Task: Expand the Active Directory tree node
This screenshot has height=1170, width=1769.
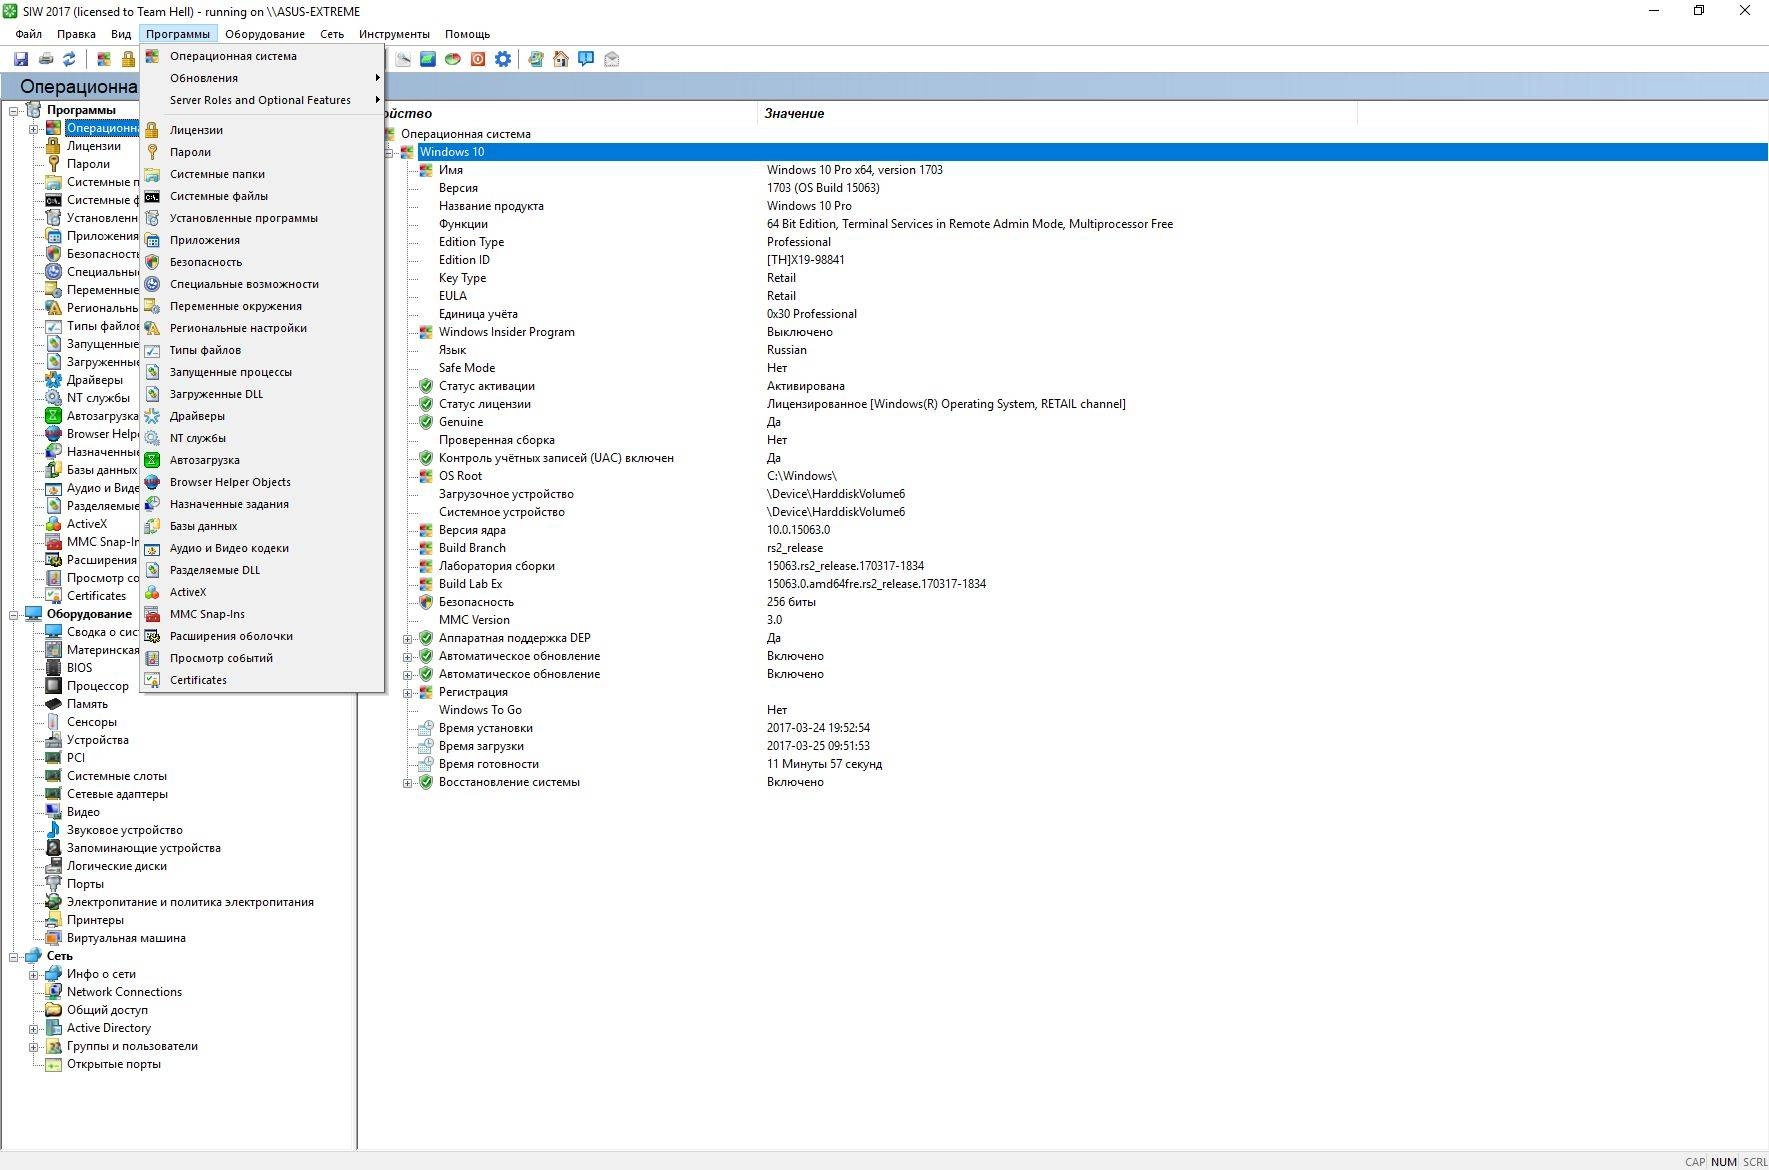Action: point(33,1028)
